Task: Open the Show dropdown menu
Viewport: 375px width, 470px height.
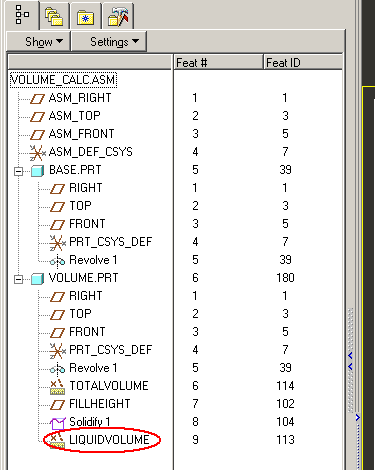Action: tap(38, 42)
